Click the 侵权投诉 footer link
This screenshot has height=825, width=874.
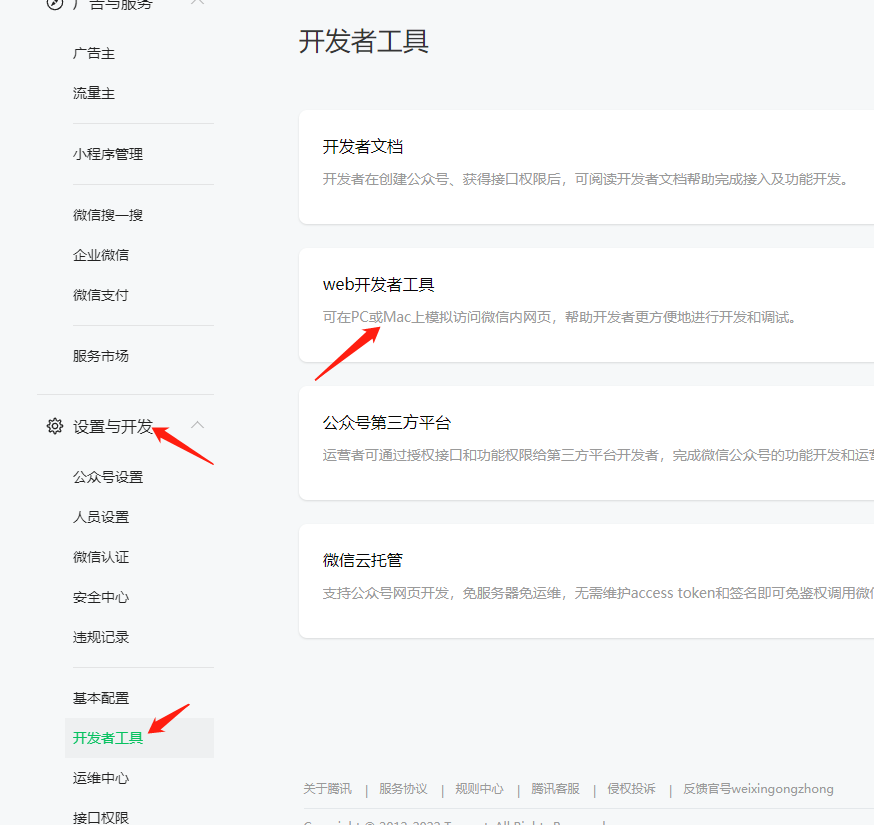tap(632, 789)
